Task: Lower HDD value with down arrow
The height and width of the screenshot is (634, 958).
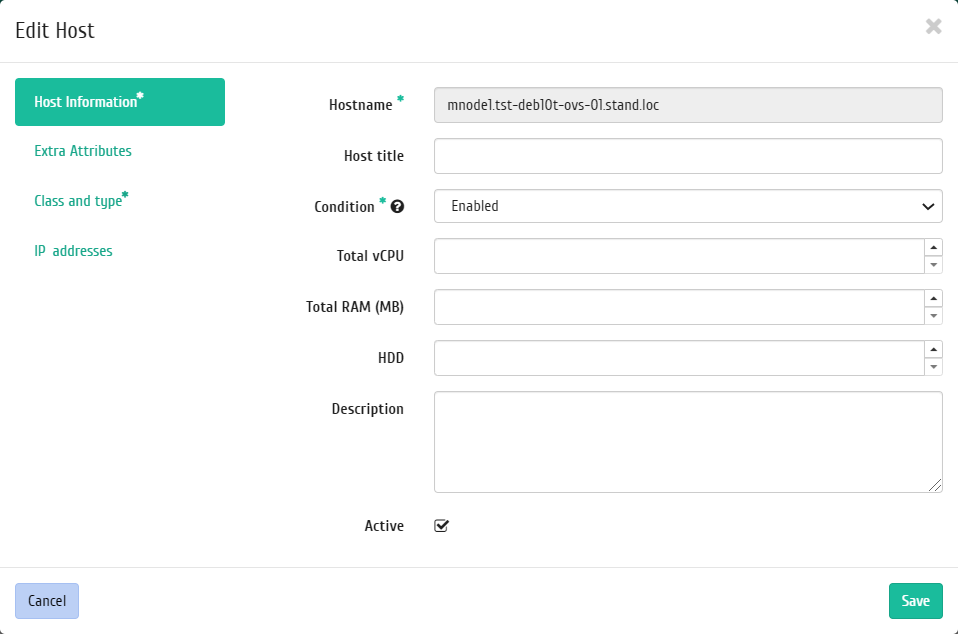Action: click(x=933, y=366)
